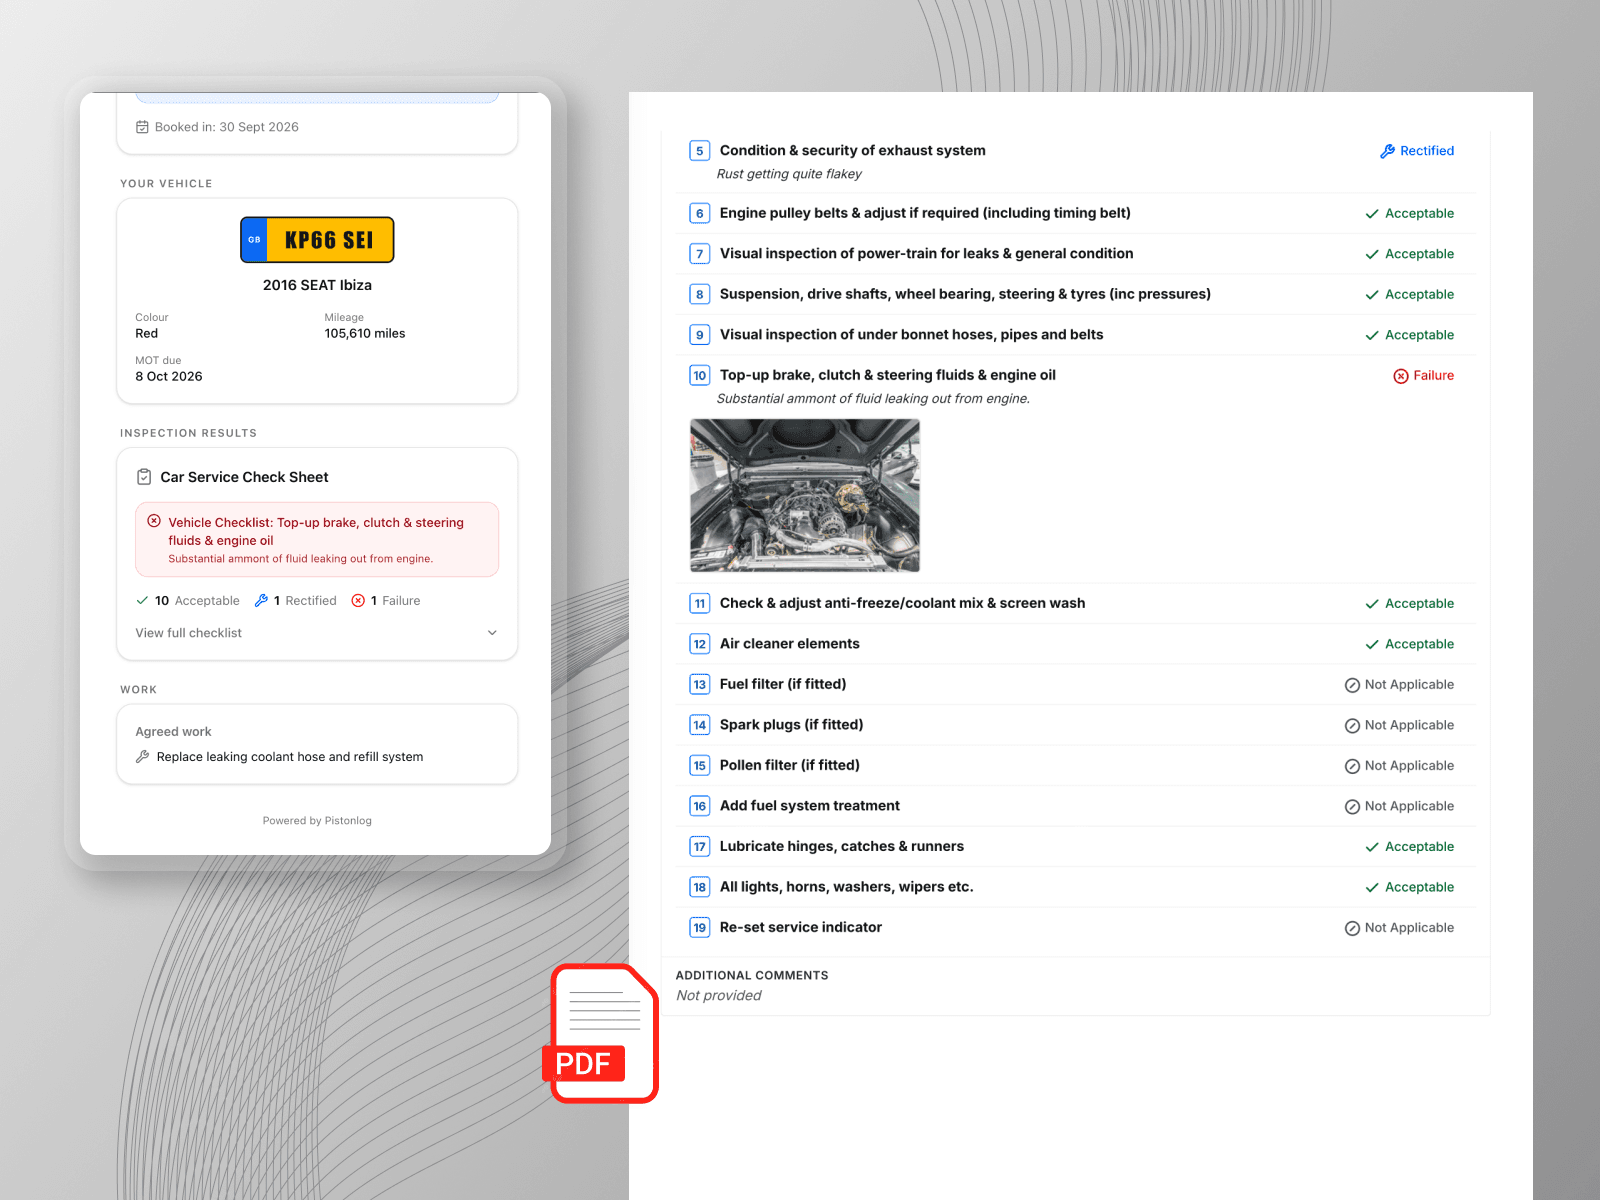
Task: Click the red cross icon beside 1 Failure summary
Action: pyautogui.click(x=358, y=600)
